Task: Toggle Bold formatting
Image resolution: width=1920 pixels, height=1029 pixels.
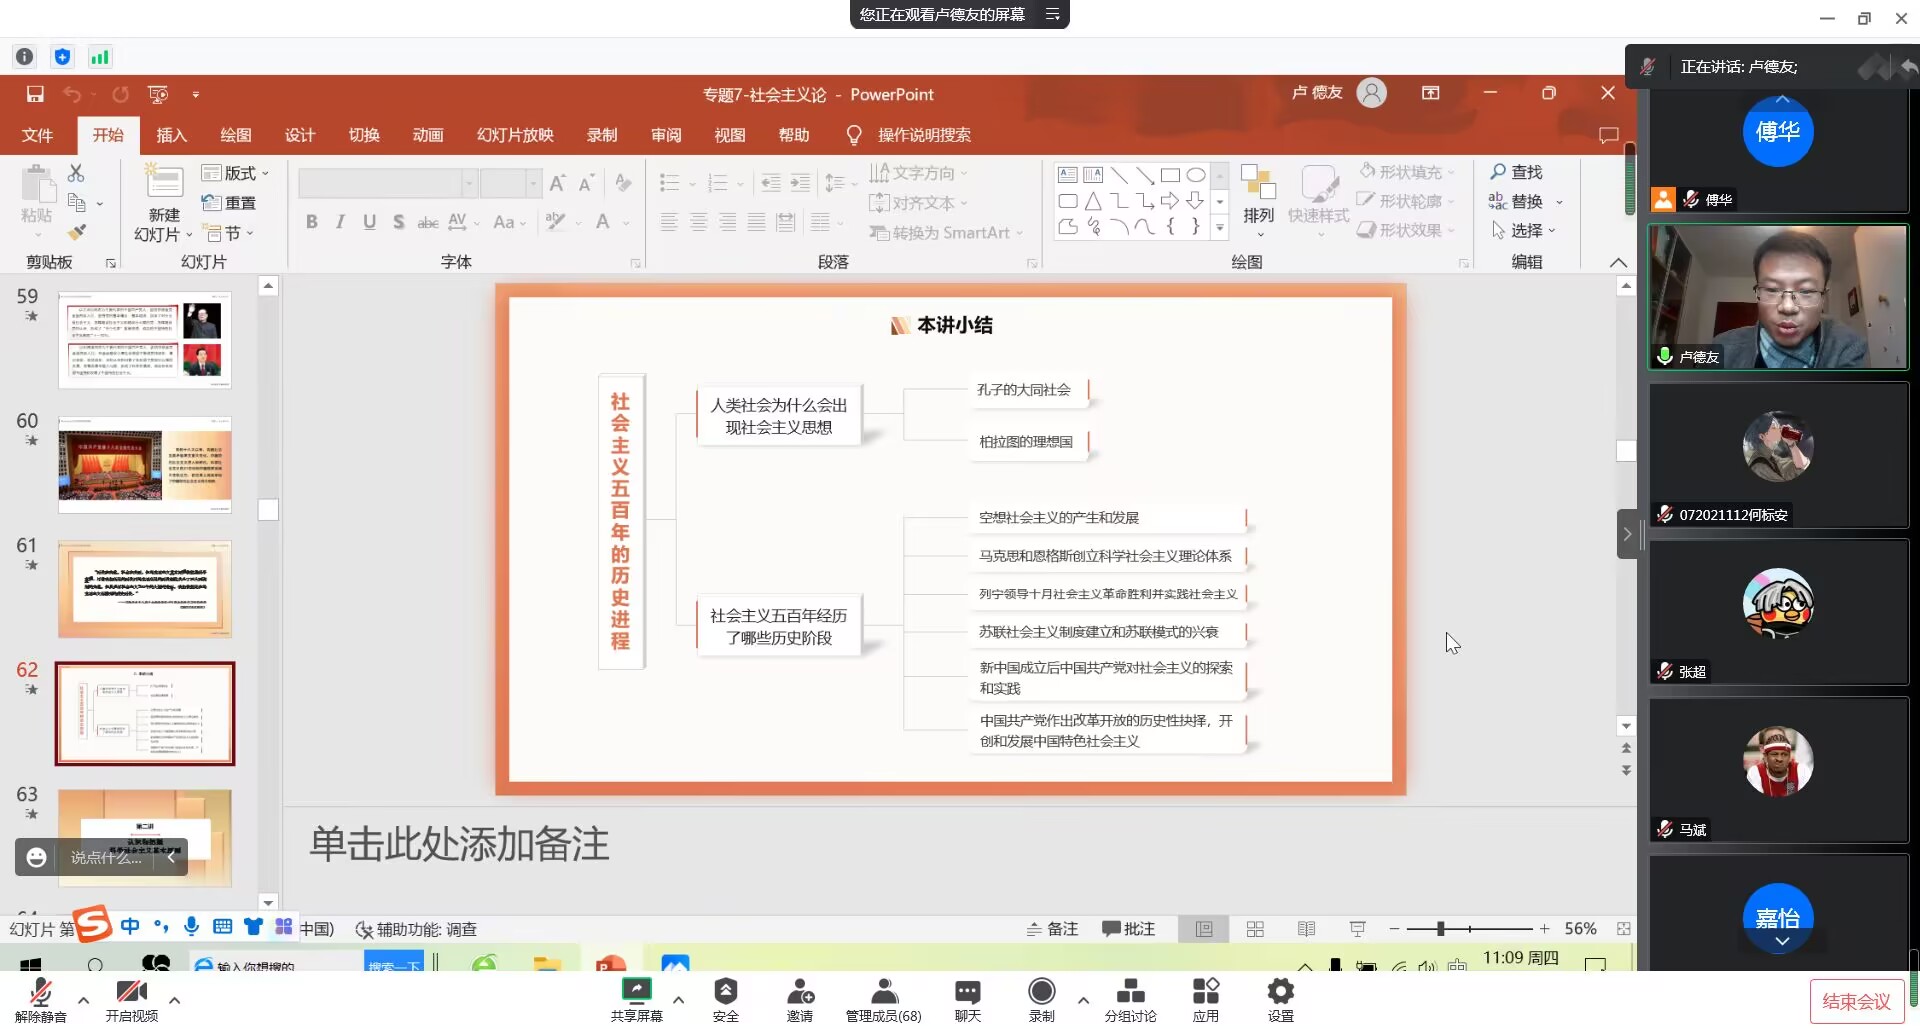Action: (312, 222)
